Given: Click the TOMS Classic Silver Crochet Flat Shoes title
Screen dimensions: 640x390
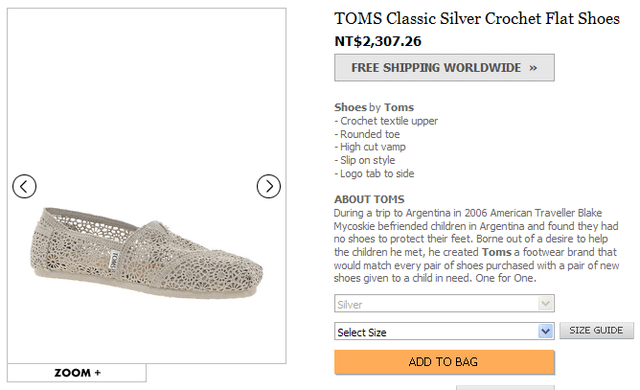Looking at the screenshot, I should (x=477, y=19).
